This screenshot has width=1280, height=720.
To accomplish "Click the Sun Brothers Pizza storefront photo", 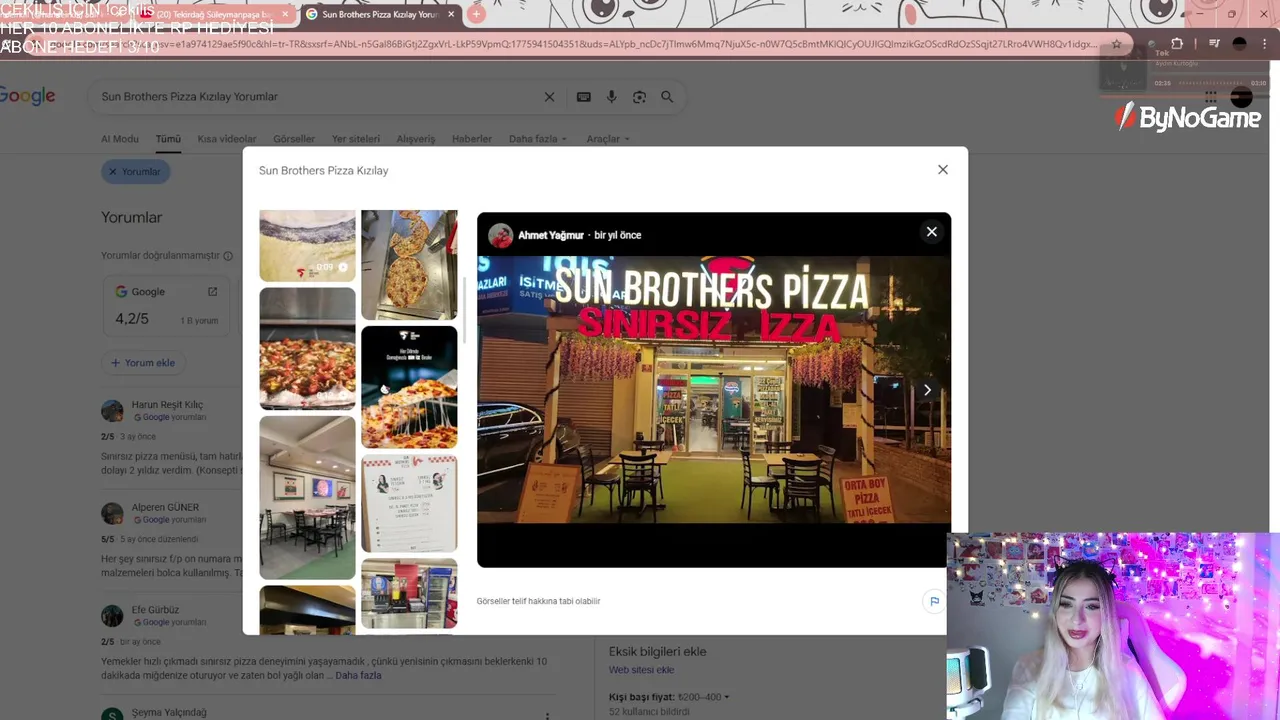I will click(714, 390).
